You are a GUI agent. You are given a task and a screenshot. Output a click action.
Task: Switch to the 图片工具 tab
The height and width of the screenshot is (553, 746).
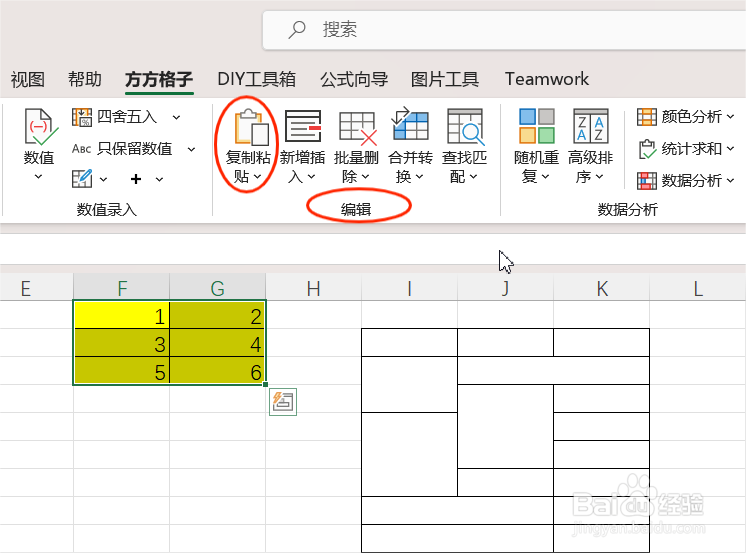[x=445, y=79]
